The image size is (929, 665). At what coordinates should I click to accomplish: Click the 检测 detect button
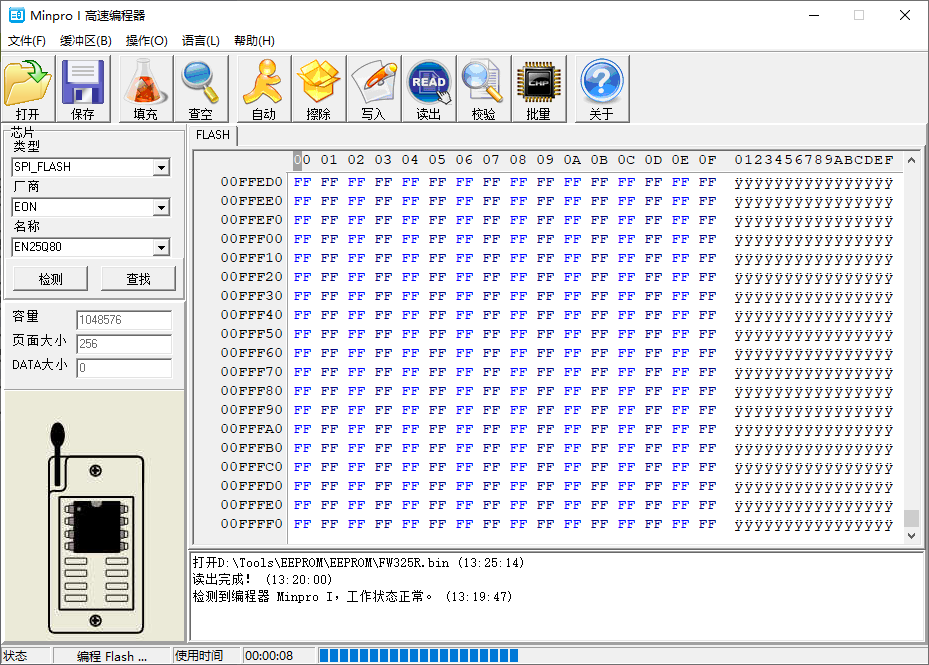50,277
